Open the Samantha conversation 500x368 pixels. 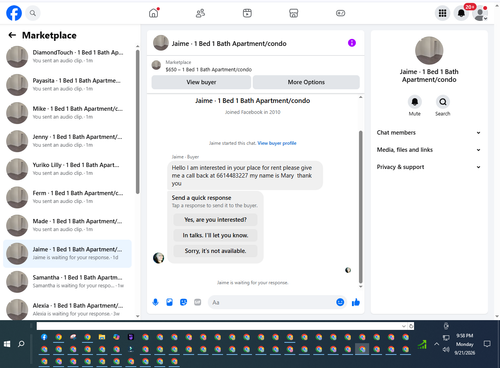[68, 282]
